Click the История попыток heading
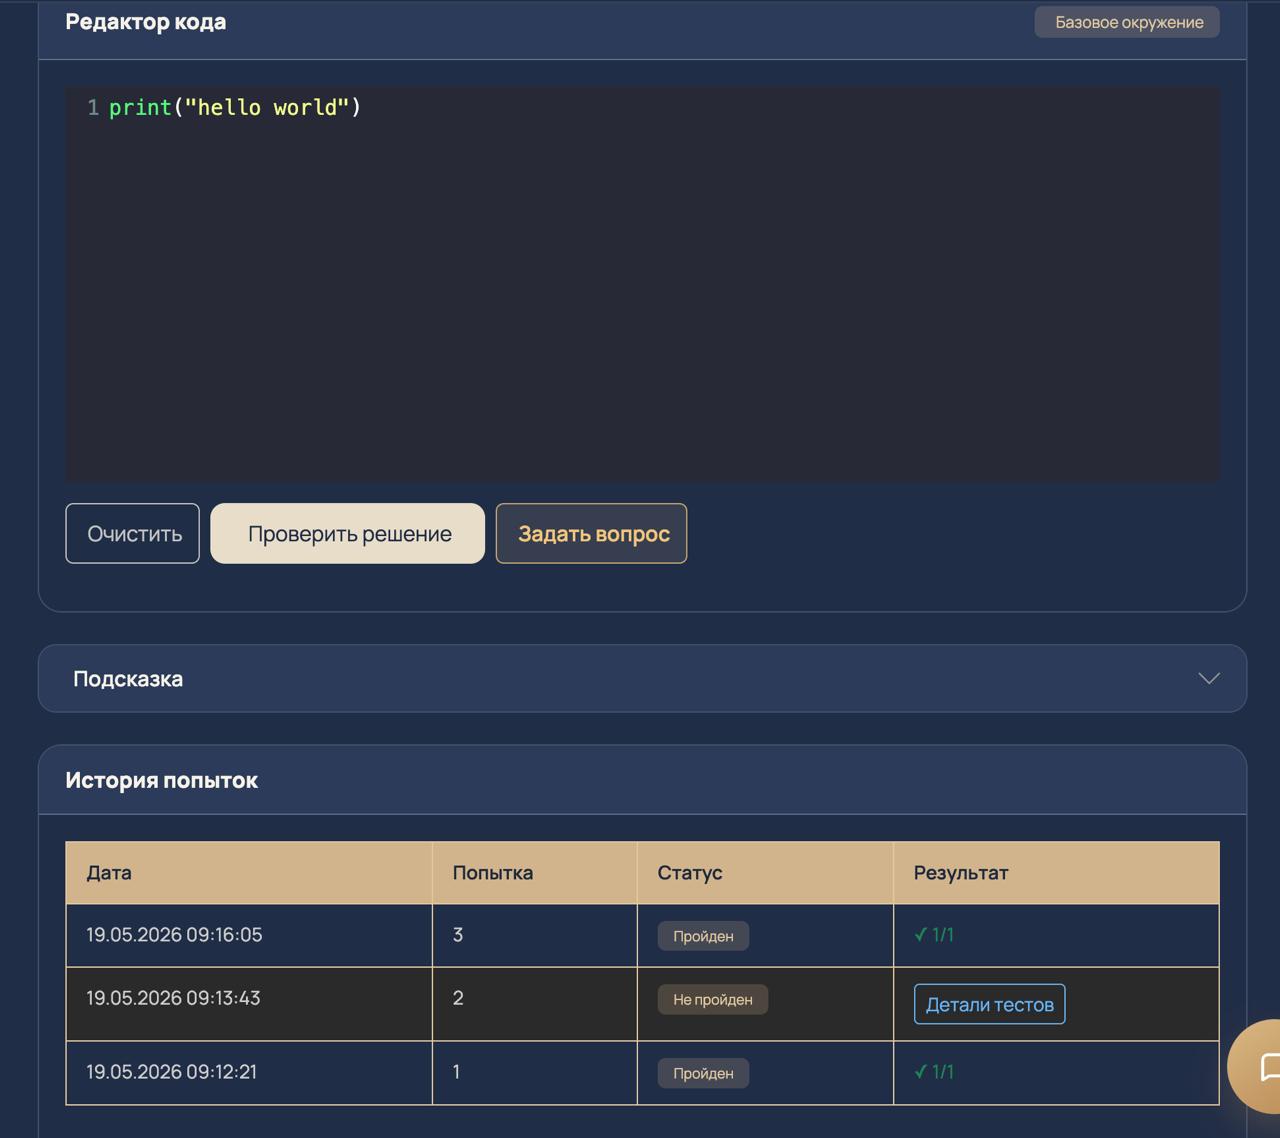 [x=161, y=780]
